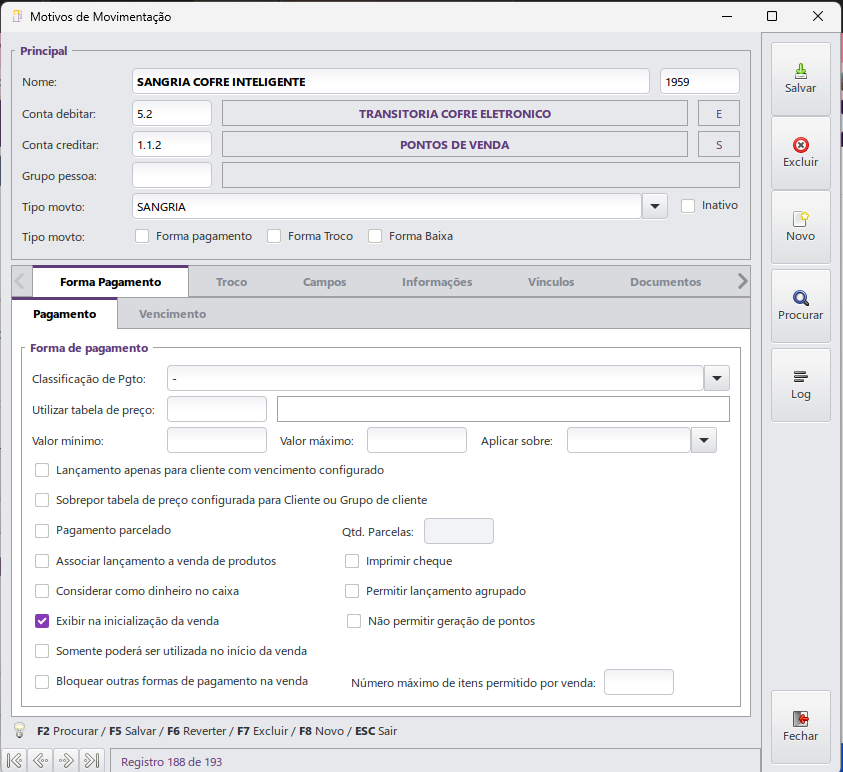843x772 pixels.
Task: Click the Qtd. Parcelas input field
Action: [459, 531]
